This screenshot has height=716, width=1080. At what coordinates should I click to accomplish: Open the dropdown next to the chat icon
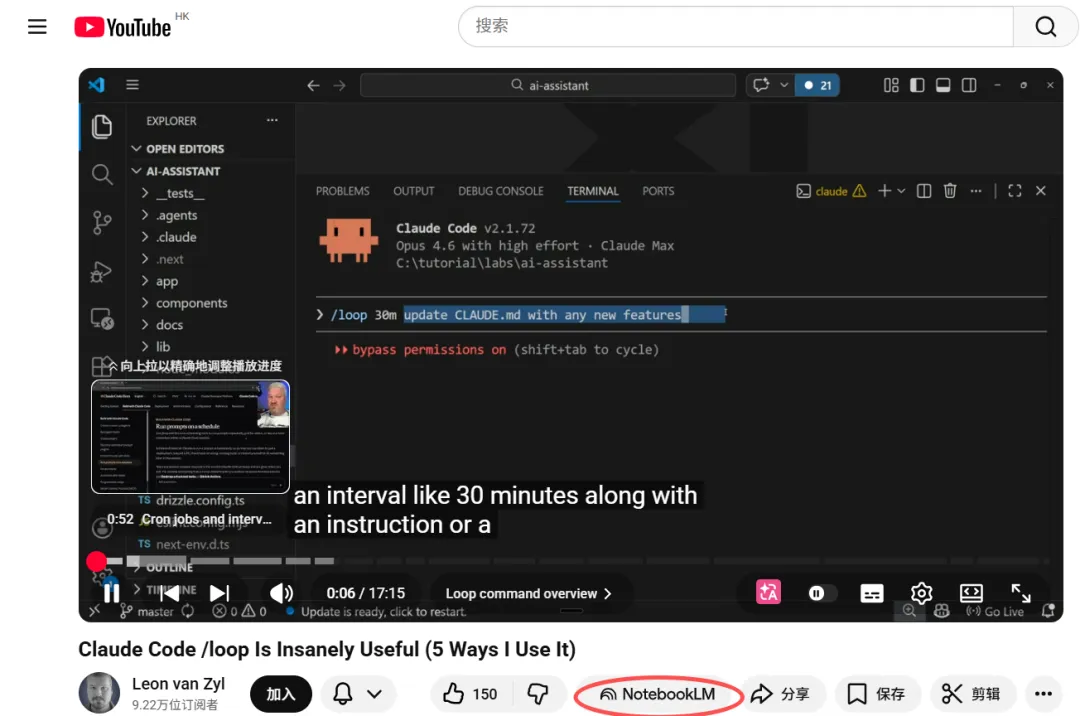(x=784, y=85)
